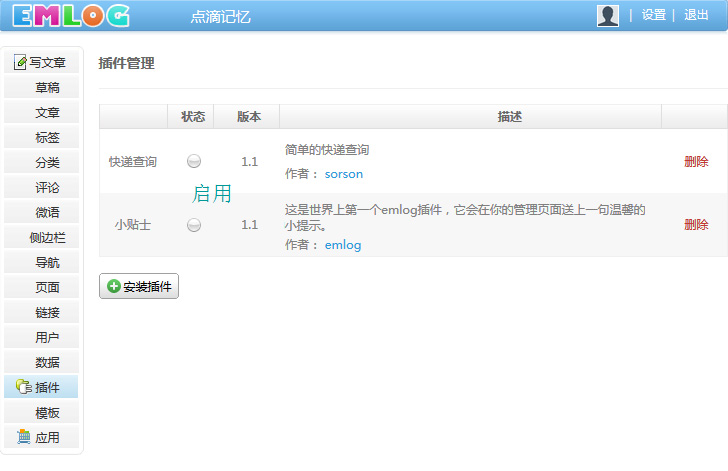
Task: Open author sorson link
Action: coord(344,174)
